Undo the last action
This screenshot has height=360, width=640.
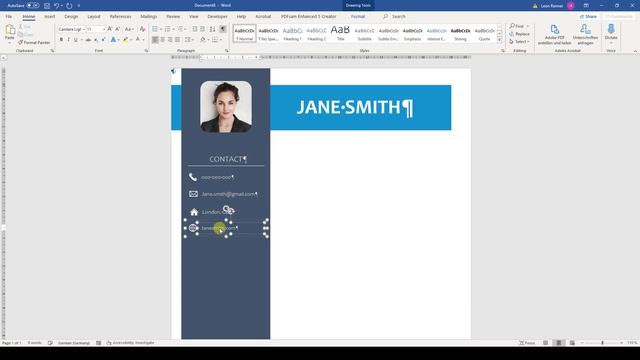click(57, 6)
